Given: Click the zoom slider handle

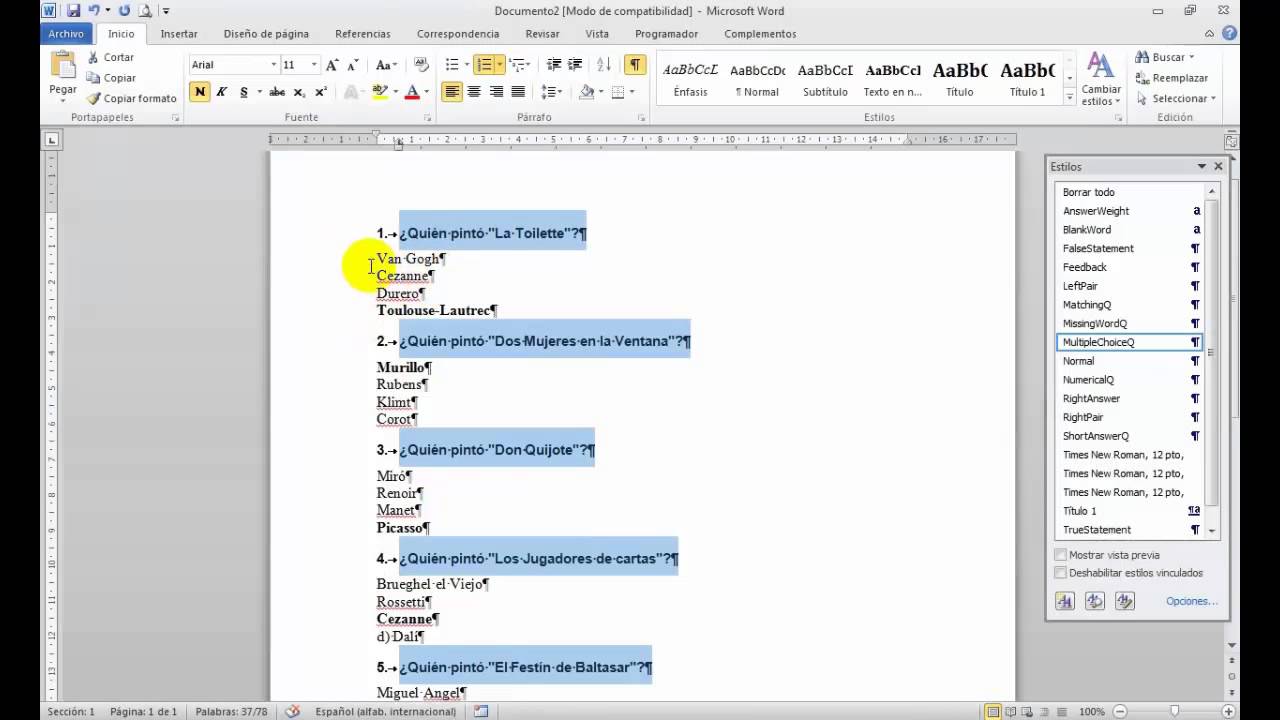Looking at the screenshot, I should tap(1177, 712).
